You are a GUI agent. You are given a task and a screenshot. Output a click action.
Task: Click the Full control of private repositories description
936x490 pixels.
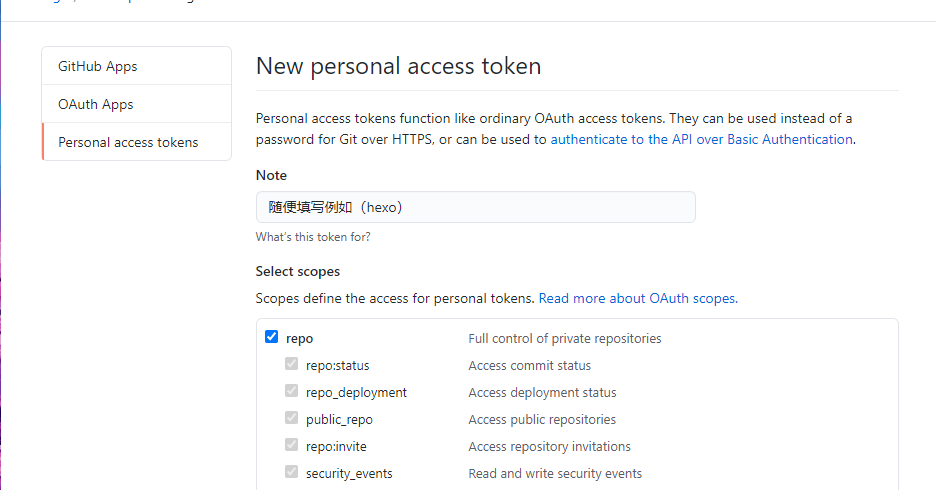coord(564,338)
